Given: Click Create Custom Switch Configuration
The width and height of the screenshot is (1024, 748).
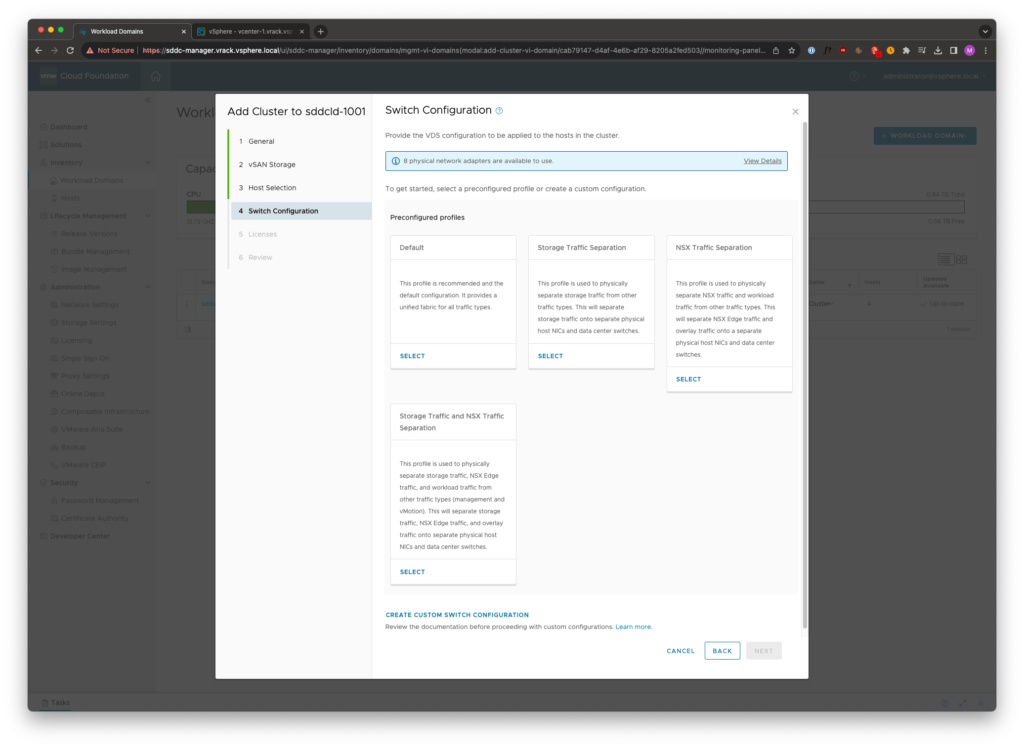Looking at the screenshot, I should coord(457,615).
